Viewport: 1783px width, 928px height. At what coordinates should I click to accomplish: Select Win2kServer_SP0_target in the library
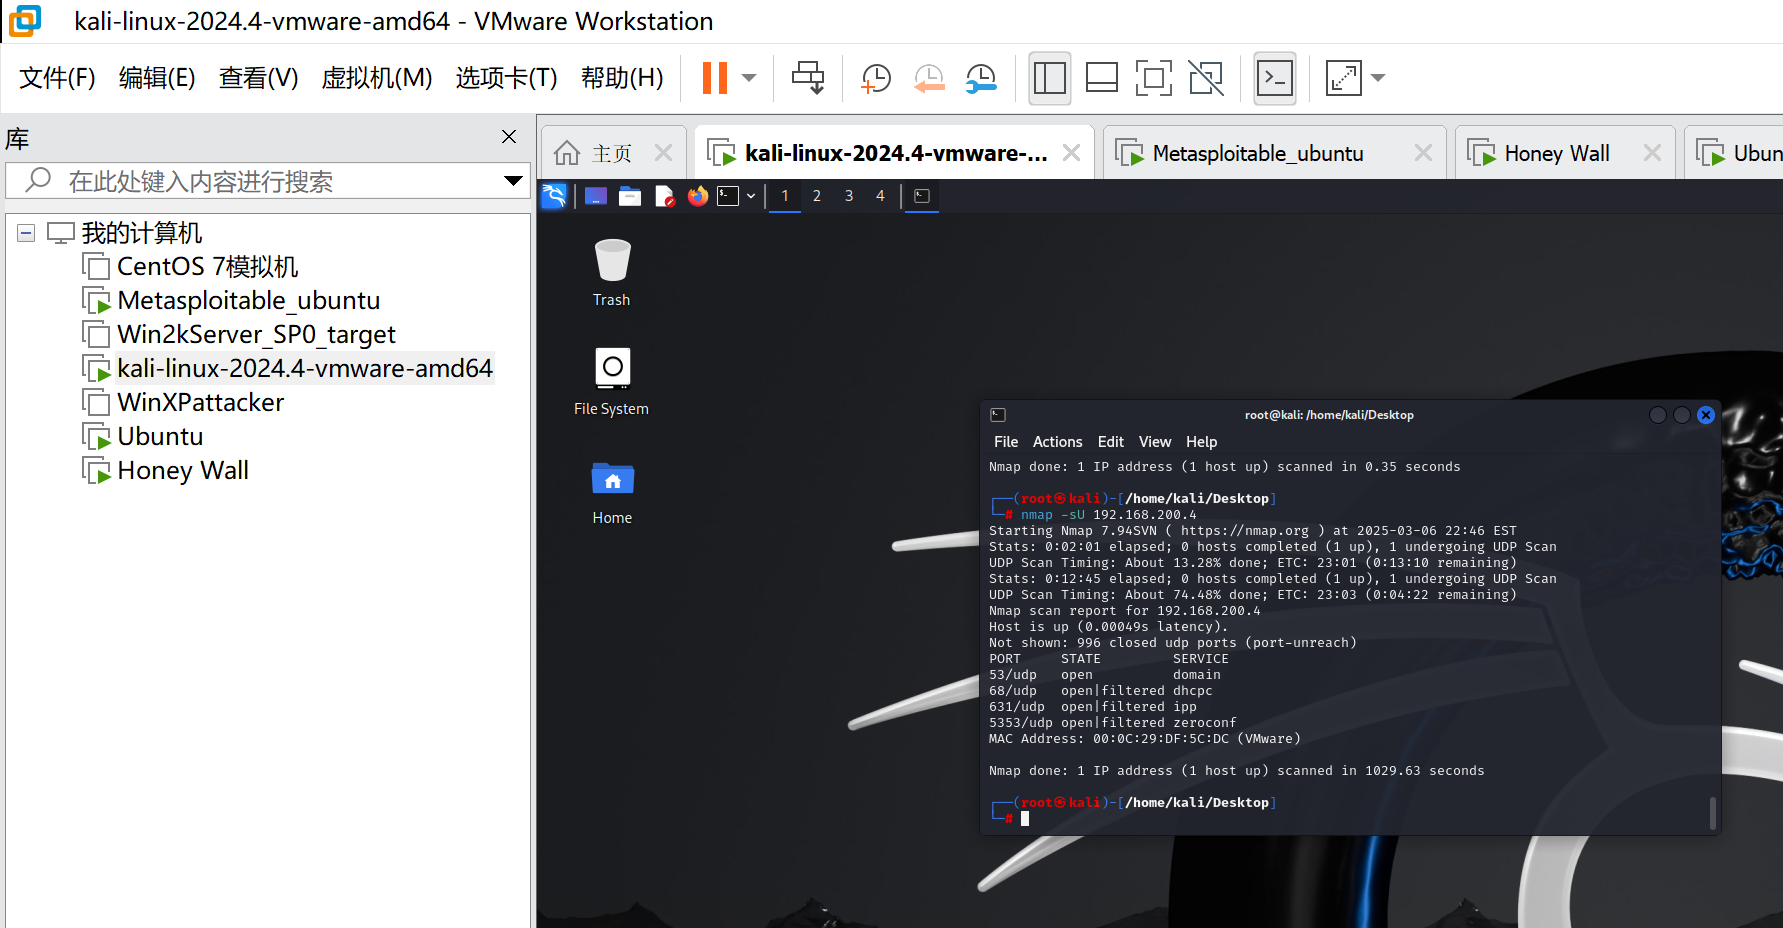pyautogui.click(x=256, y=335)
